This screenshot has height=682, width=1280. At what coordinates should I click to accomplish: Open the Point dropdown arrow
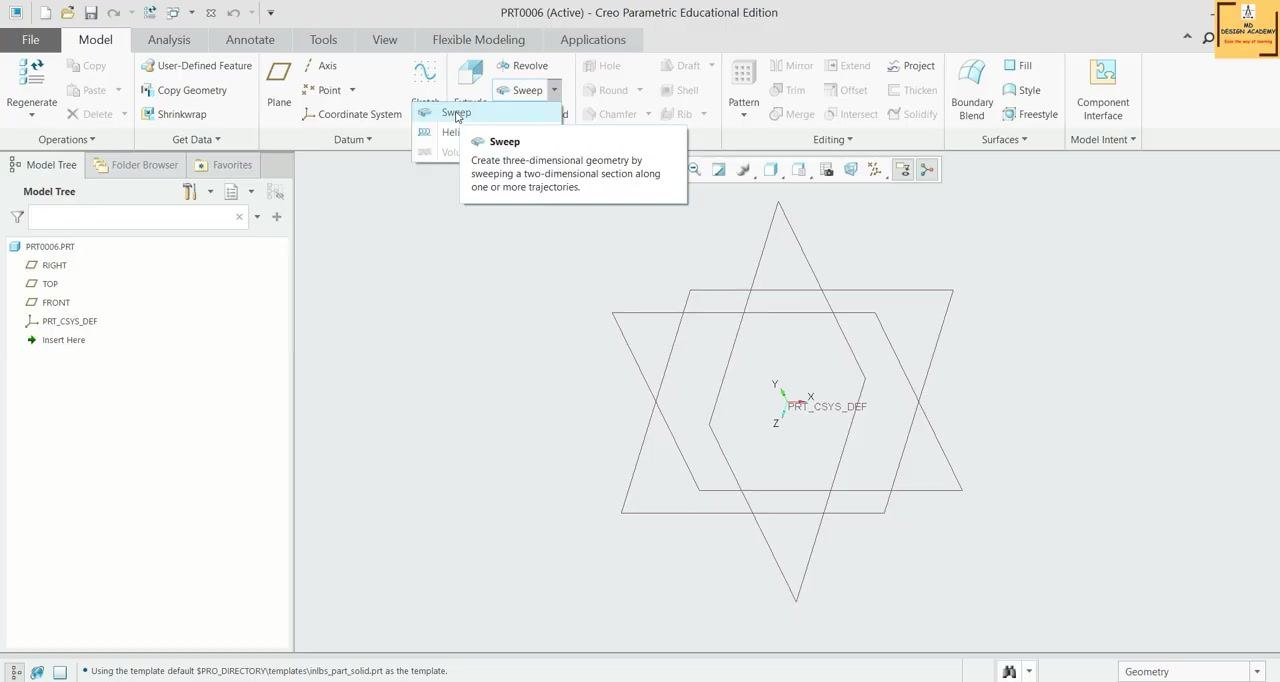[352, 90]
